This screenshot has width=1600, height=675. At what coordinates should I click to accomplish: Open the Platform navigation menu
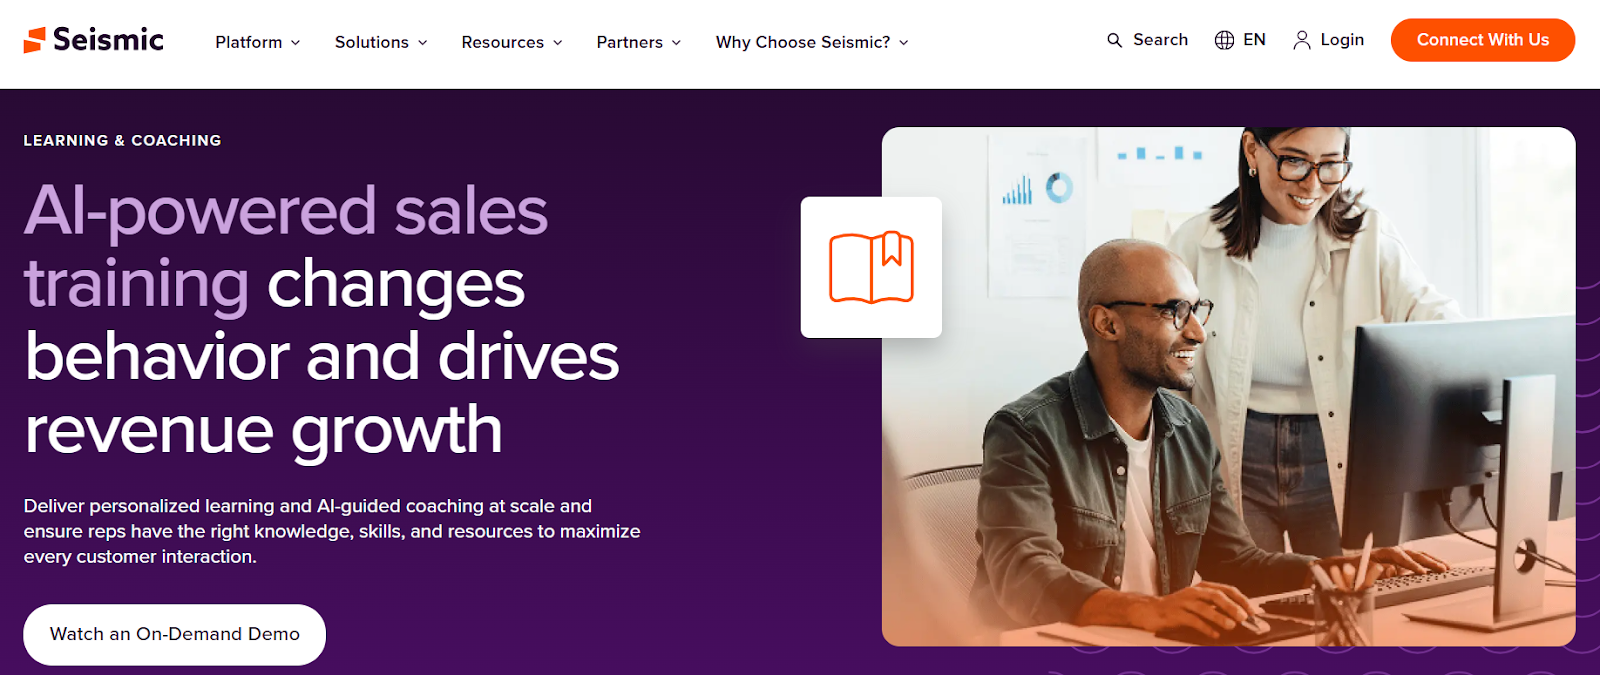pos(249,42)
